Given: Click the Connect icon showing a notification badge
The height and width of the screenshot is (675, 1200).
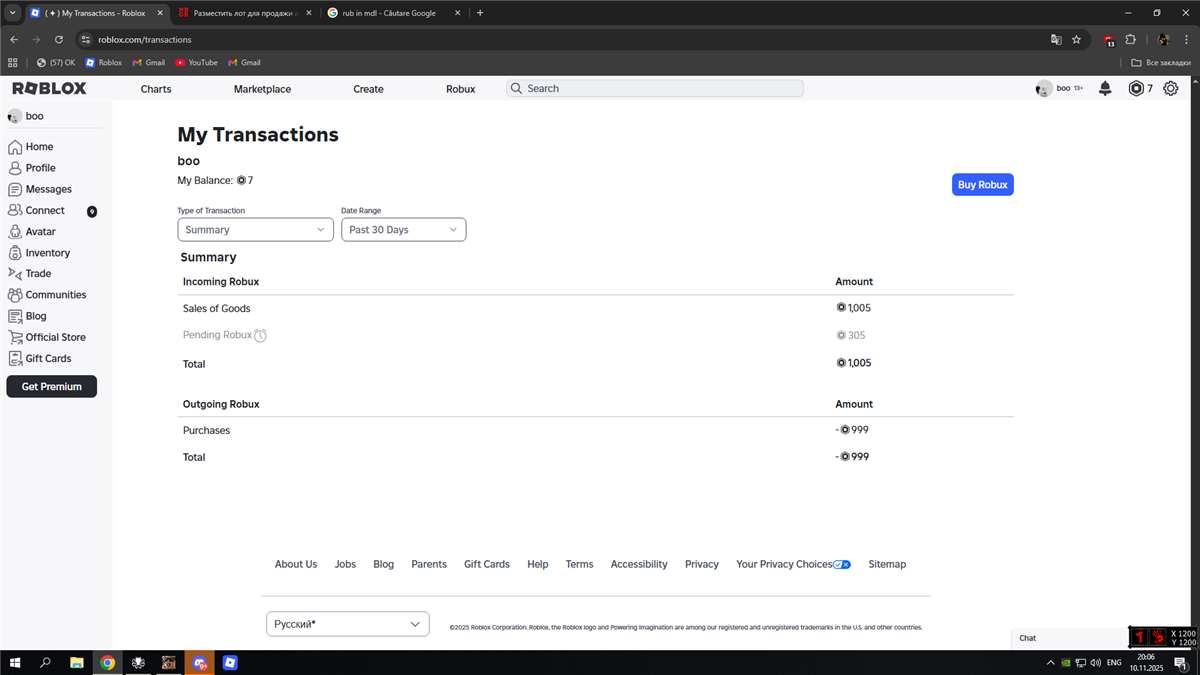Looking at the screenshot, I should coord(14,210).
